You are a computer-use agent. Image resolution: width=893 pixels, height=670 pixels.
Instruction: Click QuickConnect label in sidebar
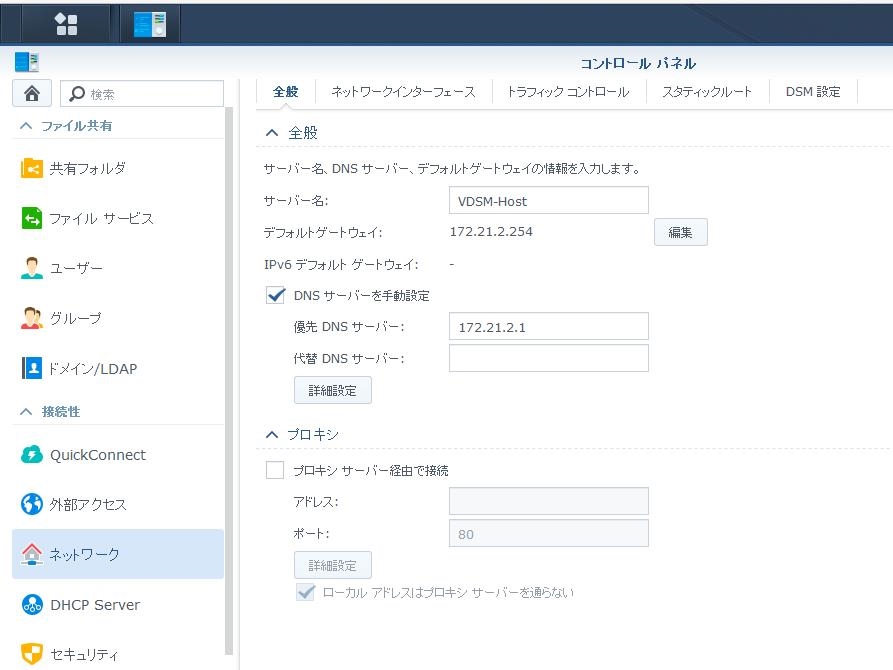98,455
